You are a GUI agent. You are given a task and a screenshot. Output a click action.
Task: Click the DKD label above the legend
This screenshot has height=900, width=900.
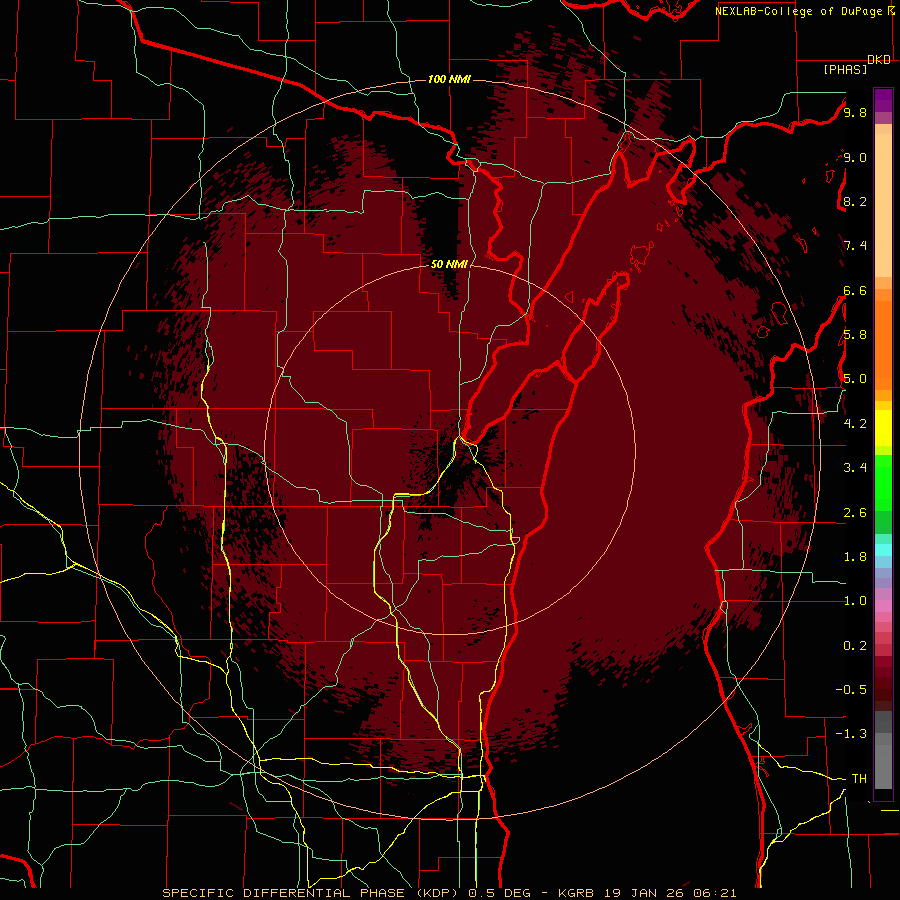click(879, 60)
